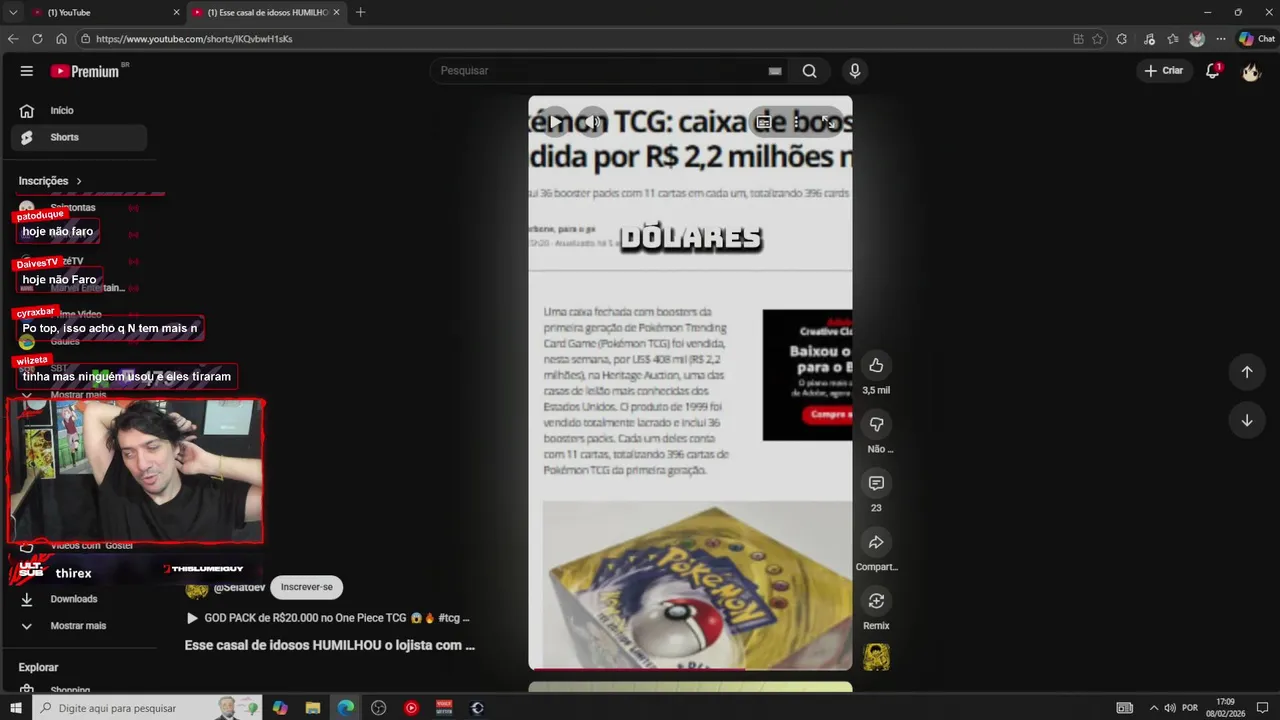Go to the previous Short arrow
The height and width of the screenshot is (720, 1280).
pos(1247,372)
